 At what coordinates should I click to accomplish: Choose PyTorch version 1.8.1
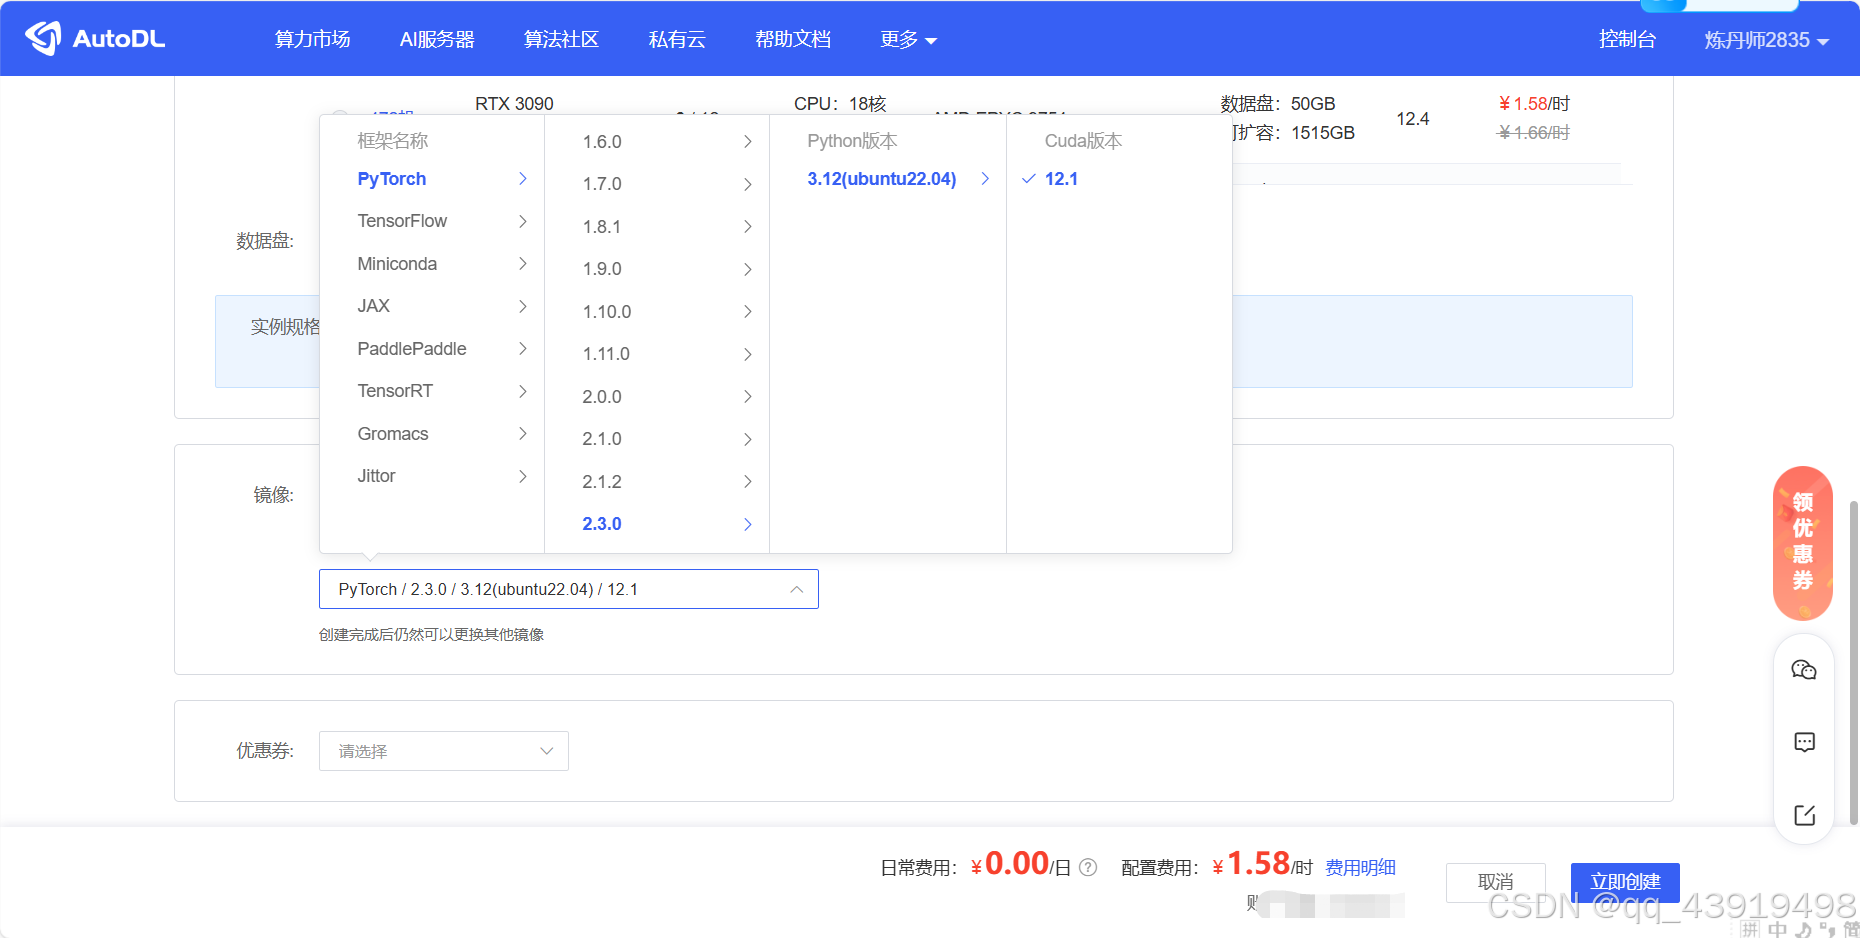657,227
